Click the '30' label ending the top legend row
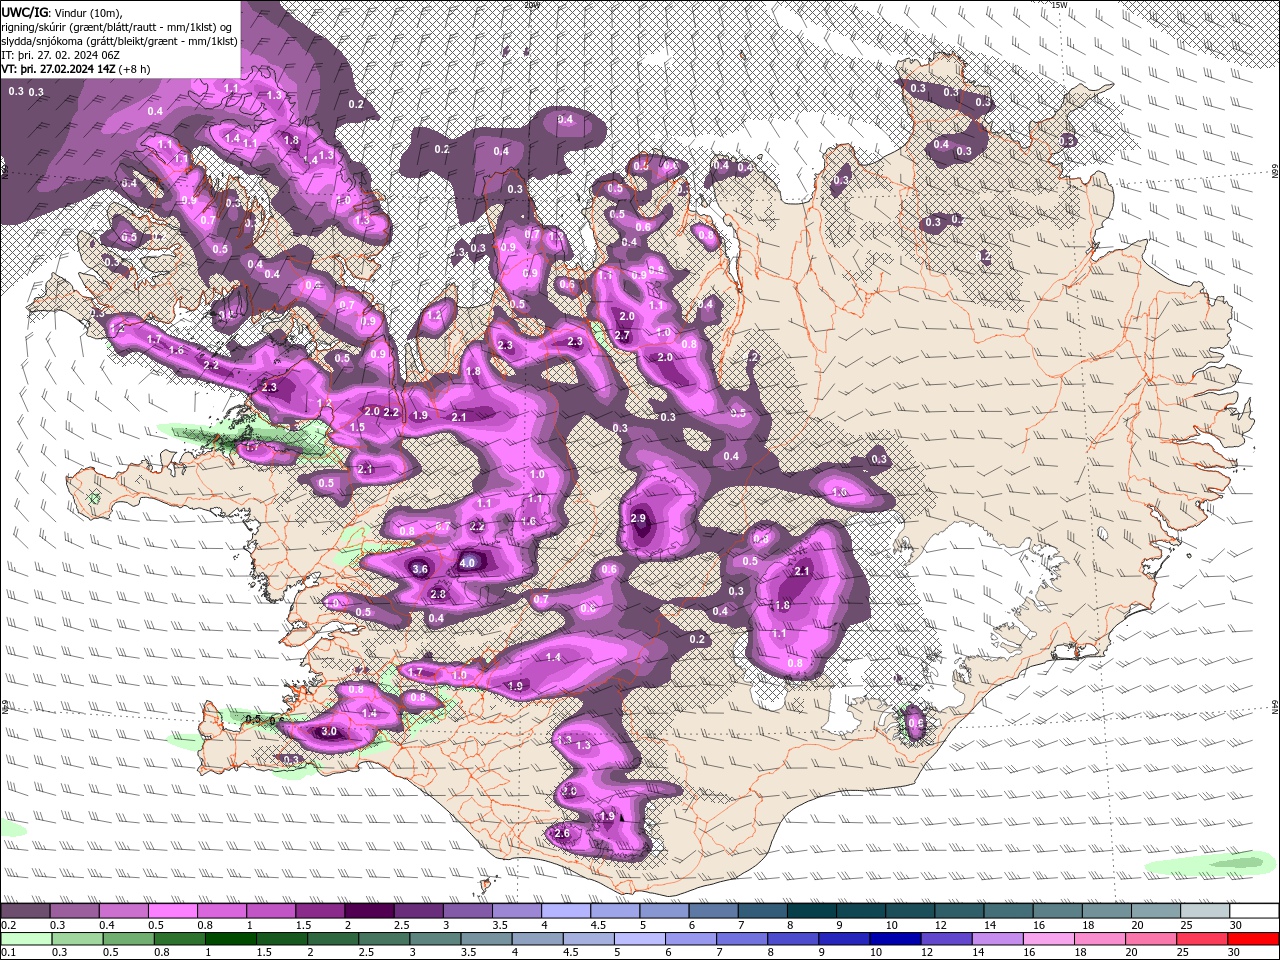The image size is (1280, 960). [x=1236, y=925]
